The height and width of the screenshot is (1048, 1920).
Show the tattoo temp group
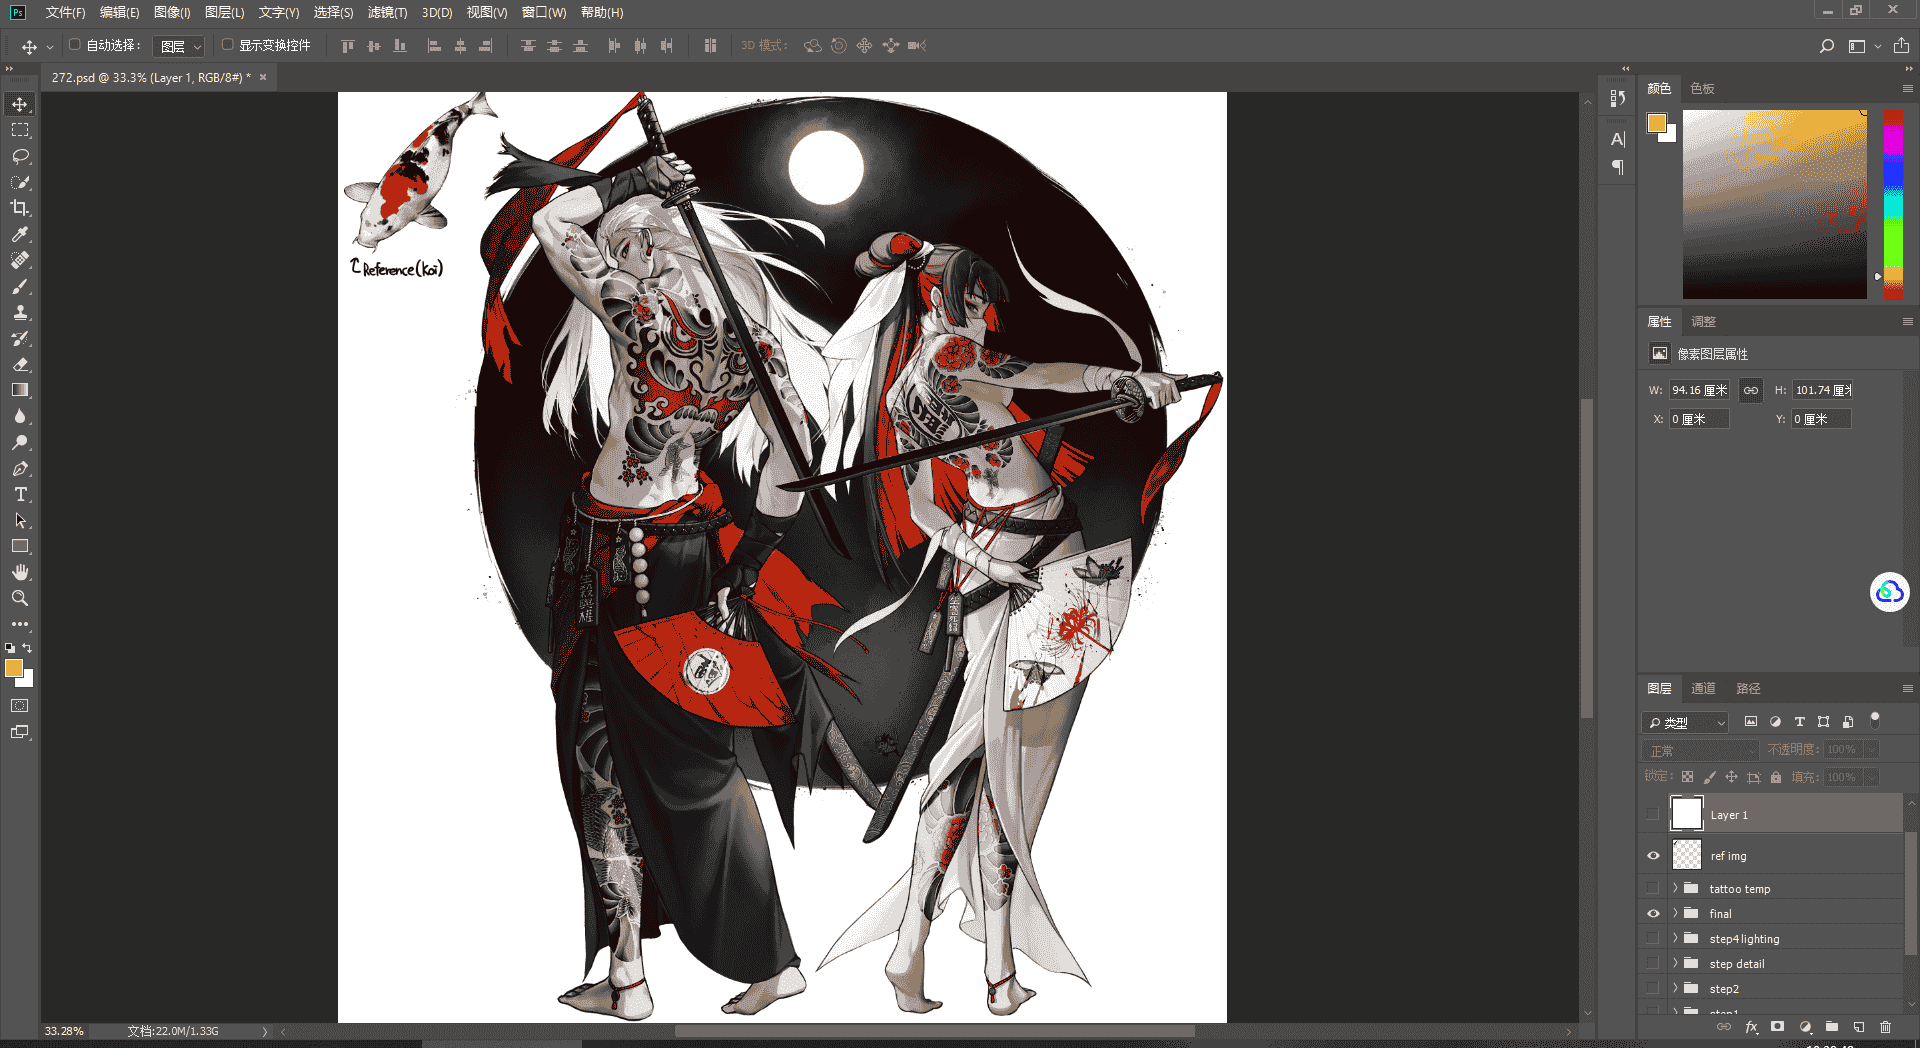tap(1653, 889)
